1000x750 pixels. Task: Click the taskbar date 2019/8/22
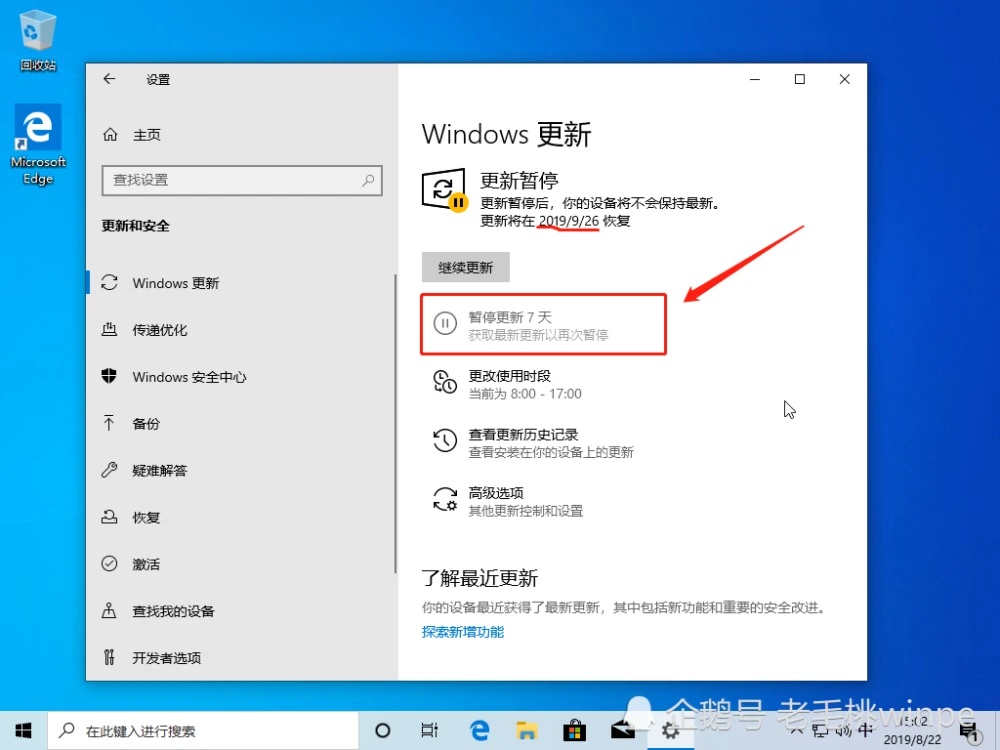911,740
